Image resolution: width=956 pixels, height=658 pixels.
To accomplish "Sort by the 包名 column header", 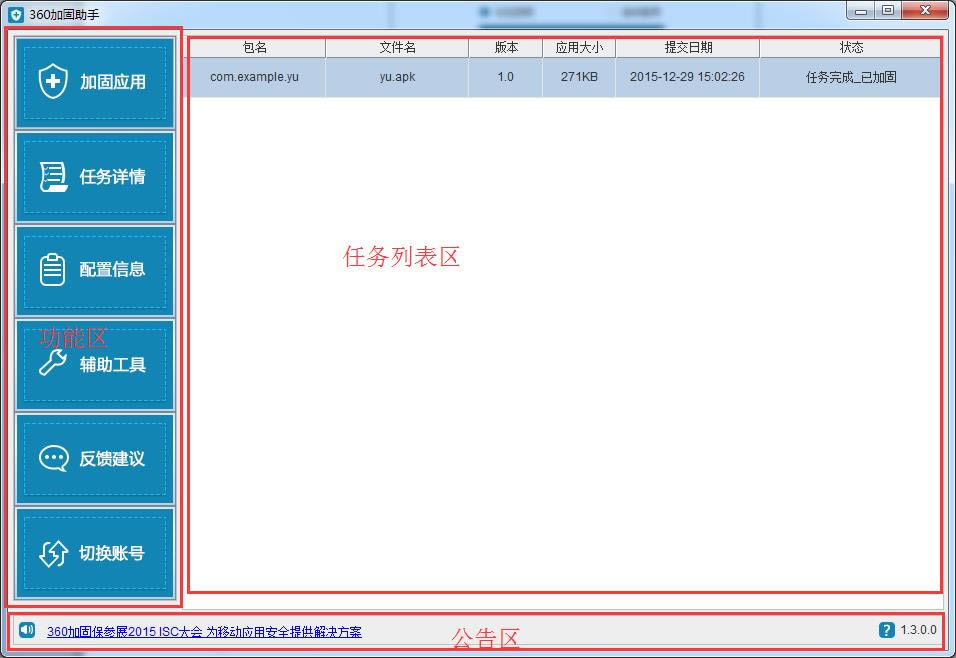I will pyautogui.click(x=256, y=48).
